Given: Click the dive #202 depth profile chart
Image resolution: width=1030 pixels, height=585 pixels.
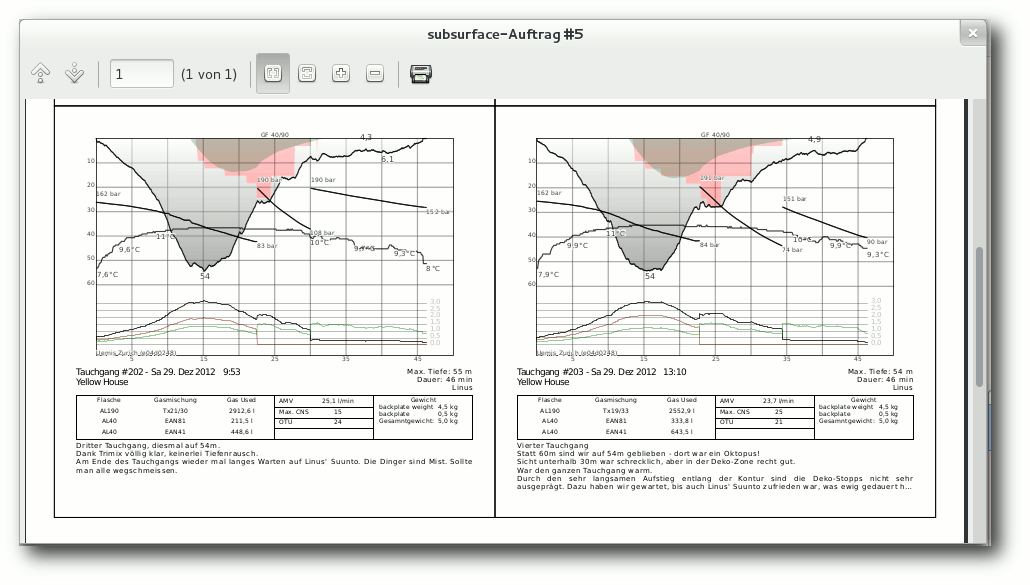Looking at the screenshot, I should (275, 246).
